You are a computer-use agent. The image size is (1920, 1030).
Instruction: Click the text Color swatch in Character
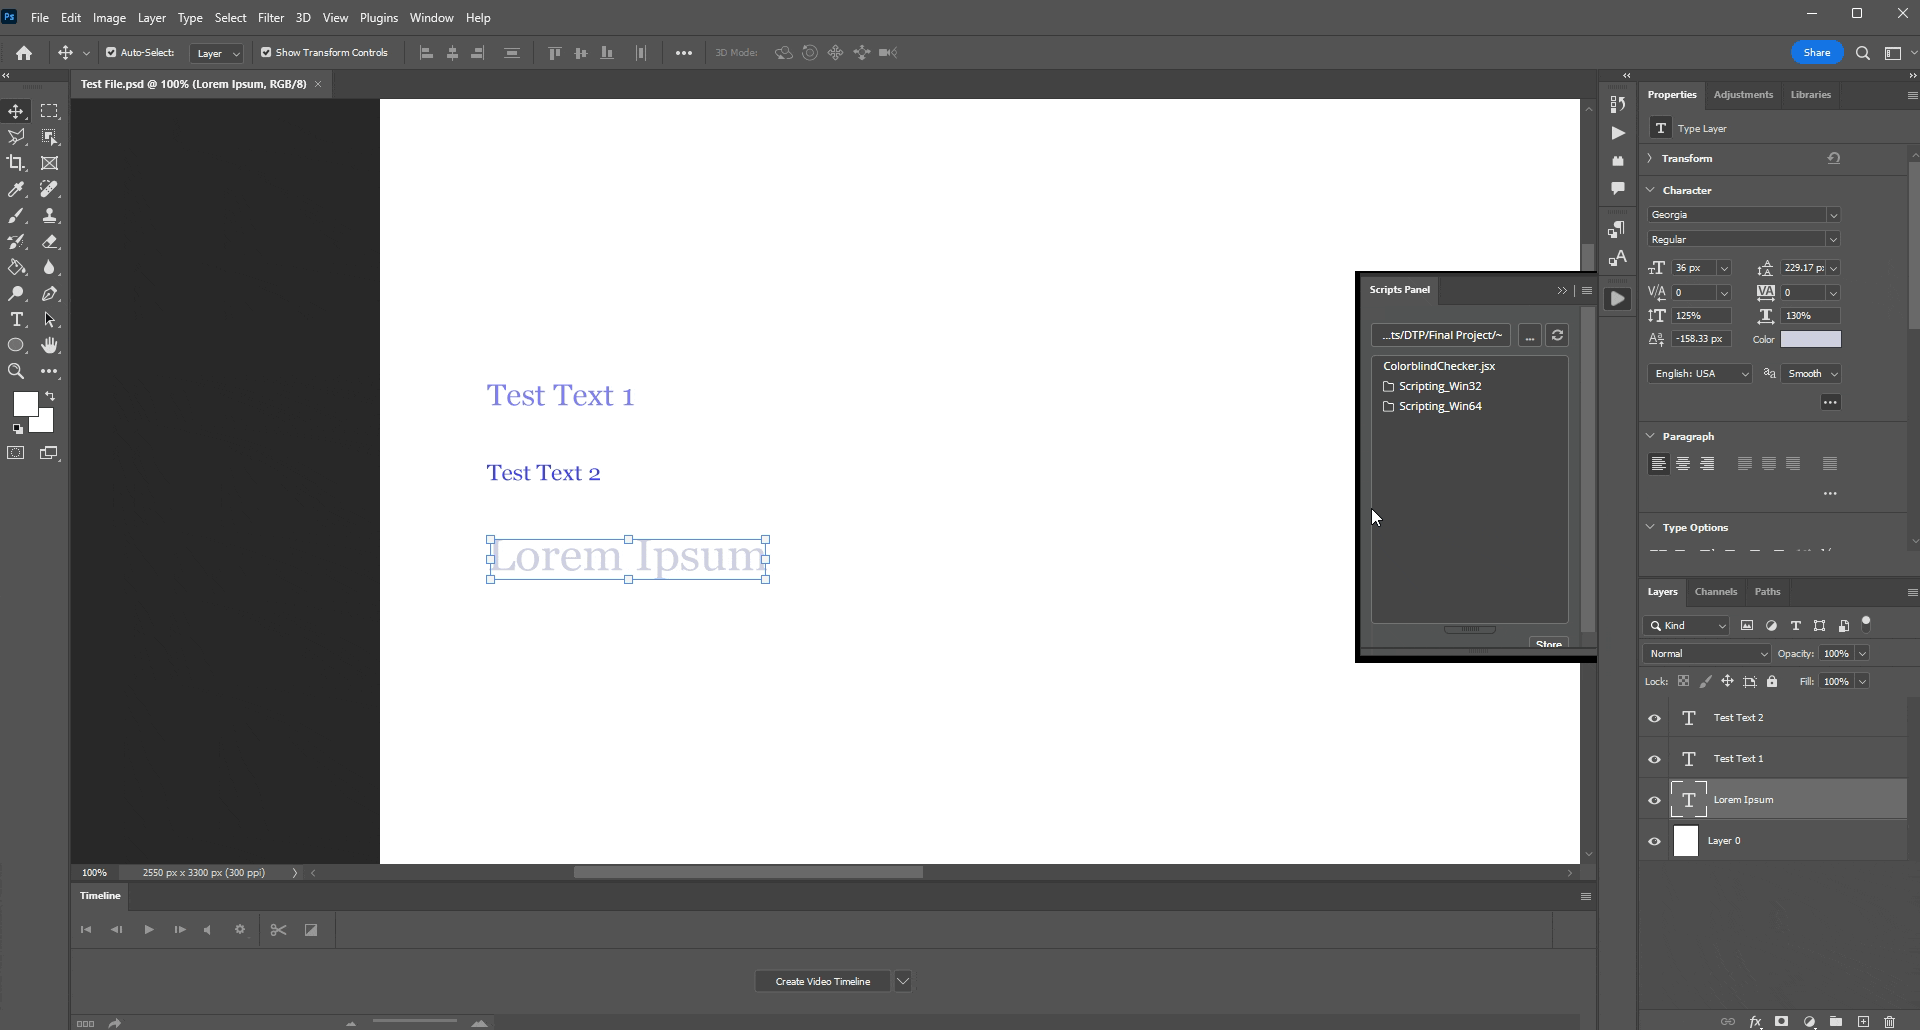1810,340
